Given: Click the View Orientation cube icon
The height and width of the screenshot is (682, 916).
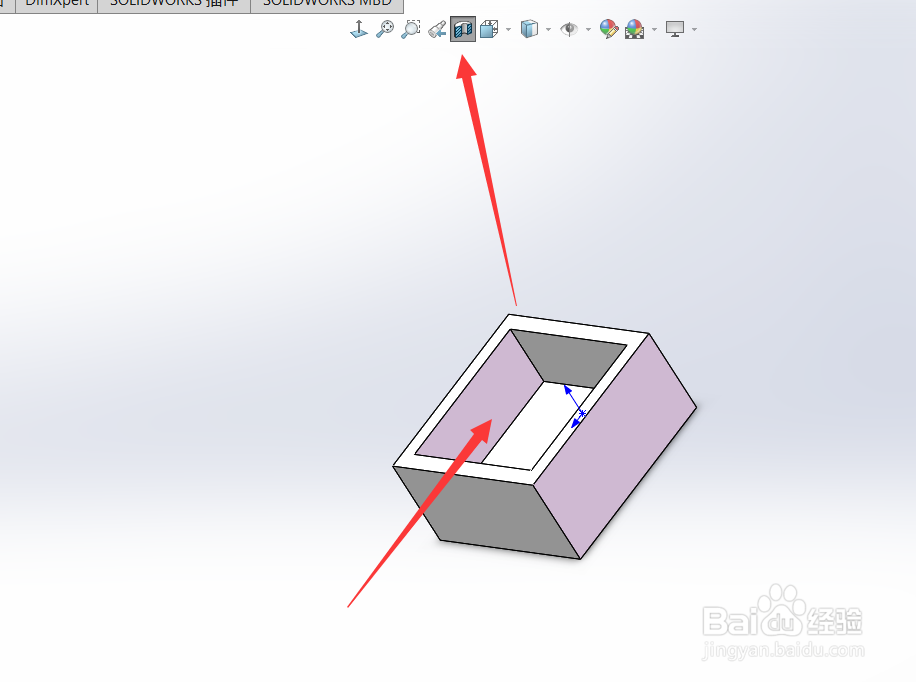Looking at the screenshot, I should point(489,29).
